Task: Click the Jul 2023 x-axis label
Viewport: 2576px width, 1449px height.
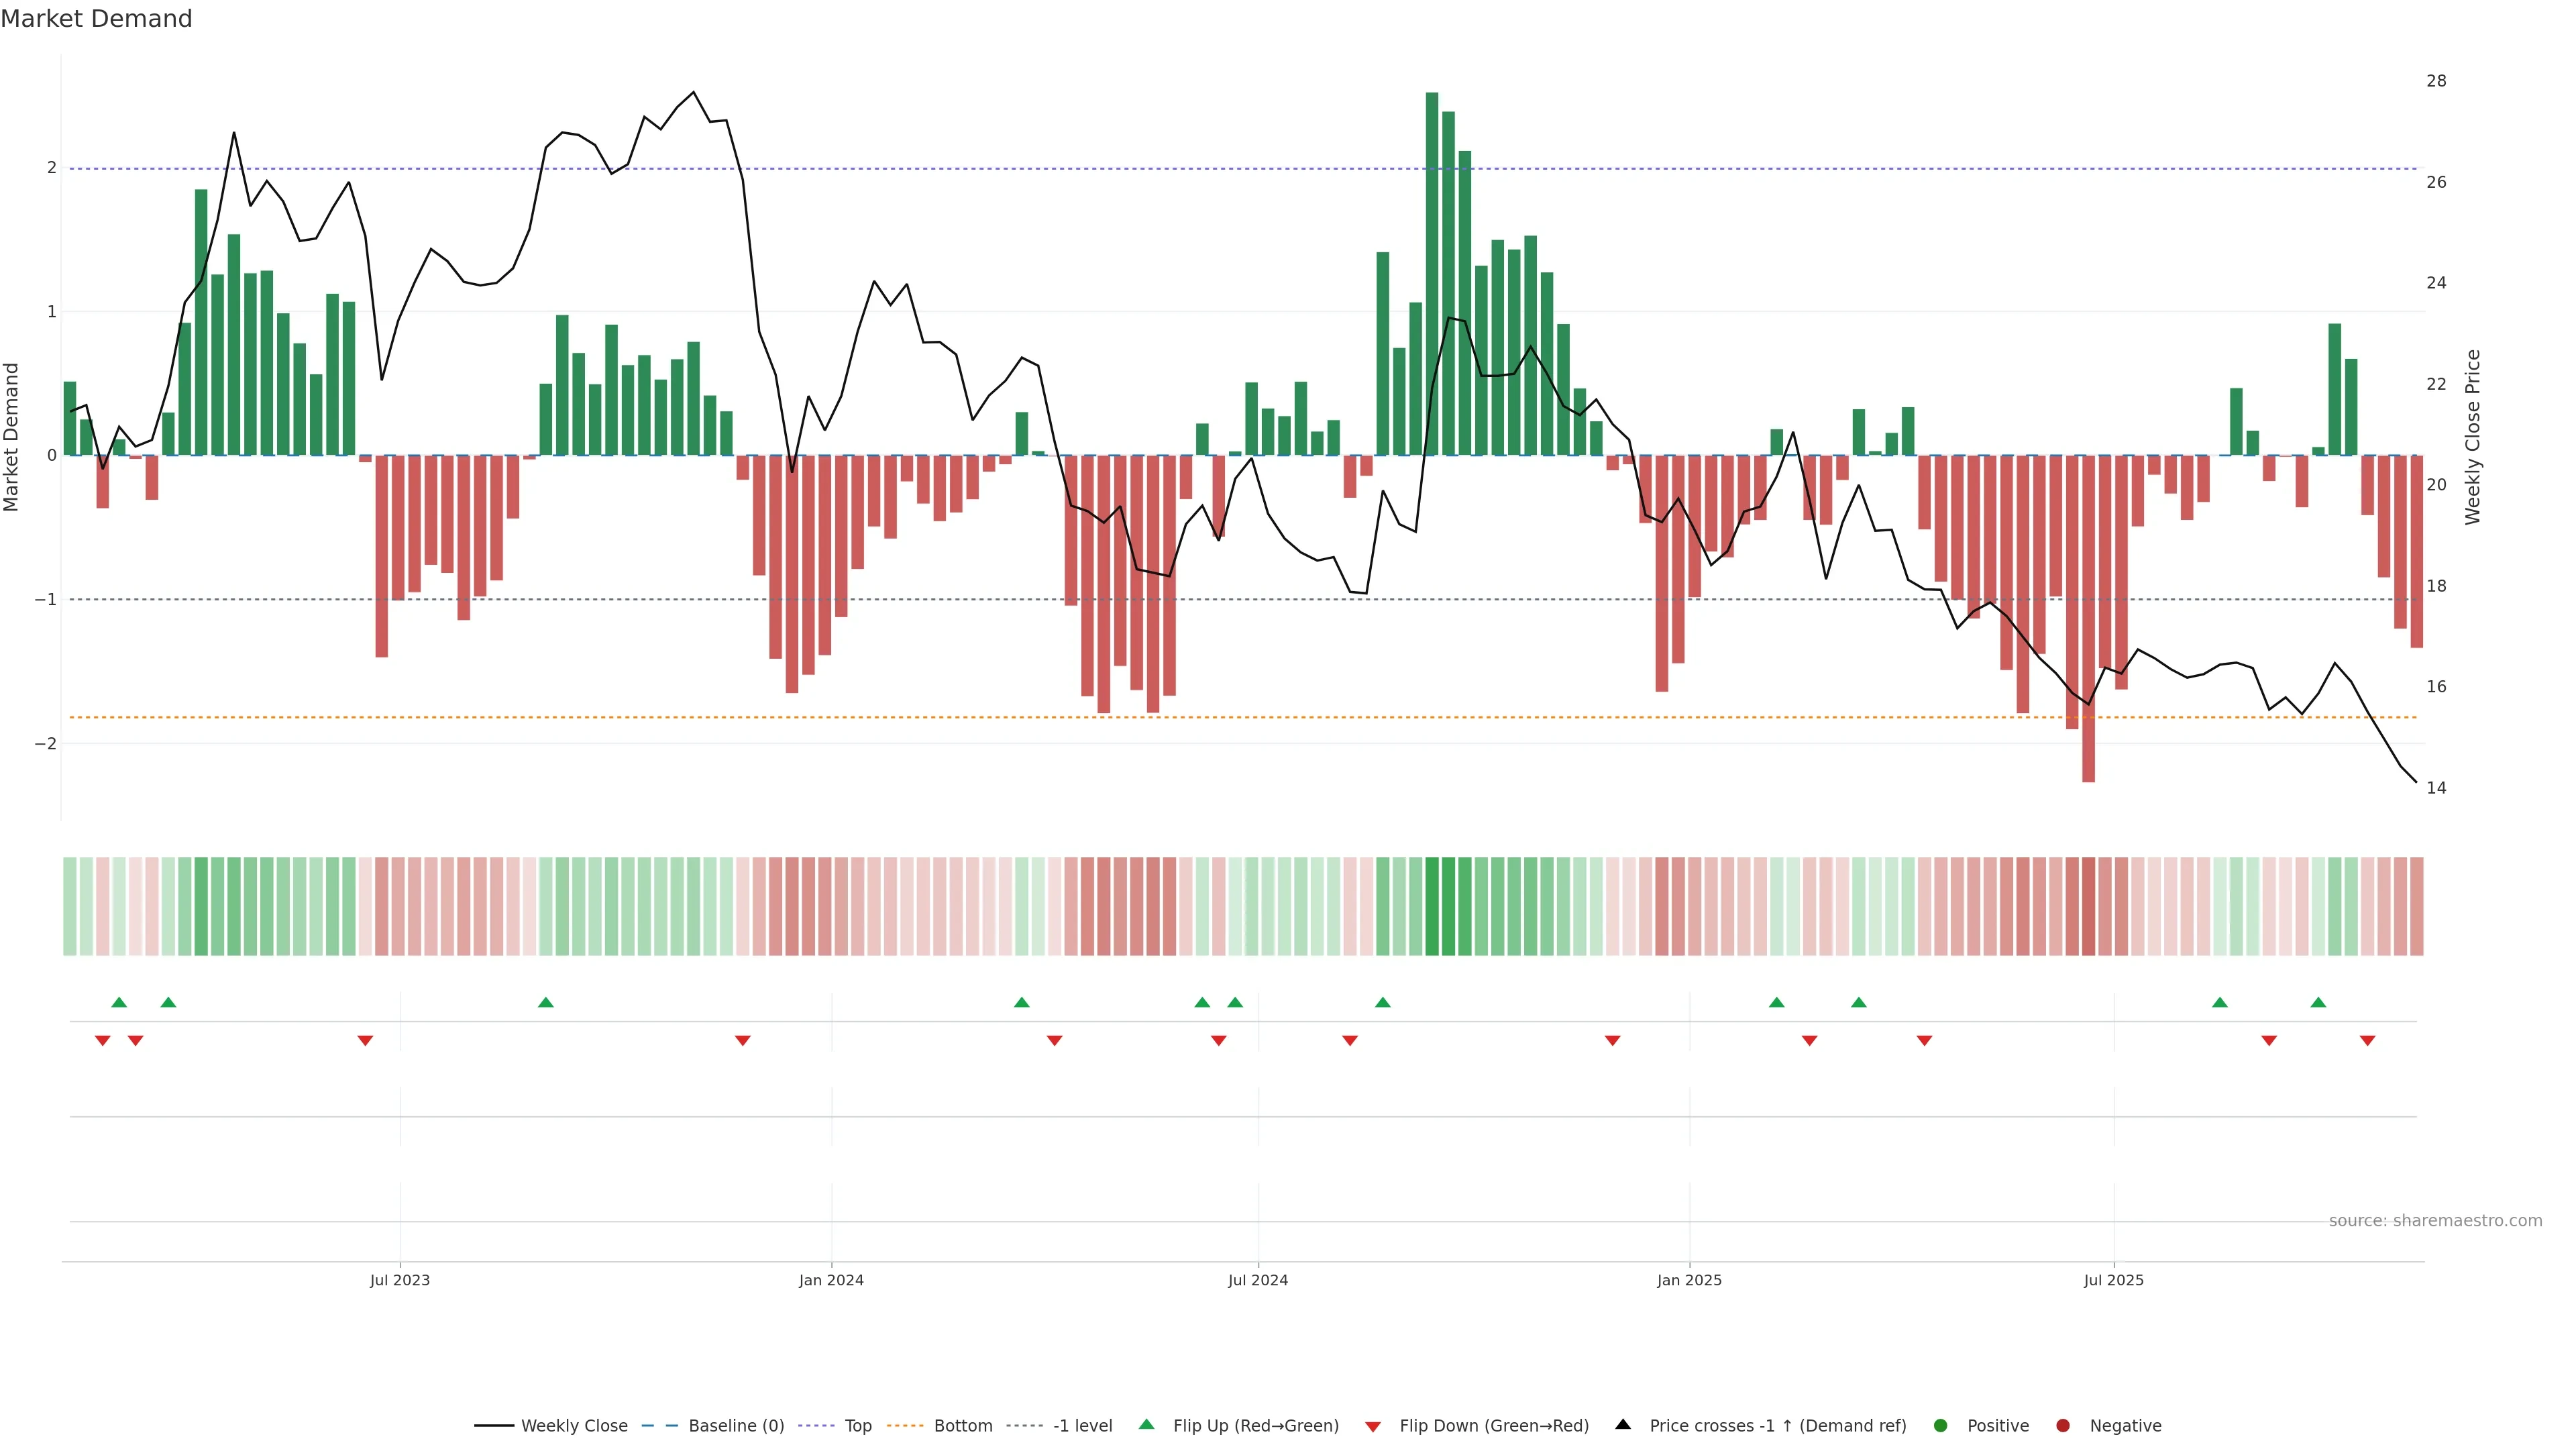Action: 399,1280
